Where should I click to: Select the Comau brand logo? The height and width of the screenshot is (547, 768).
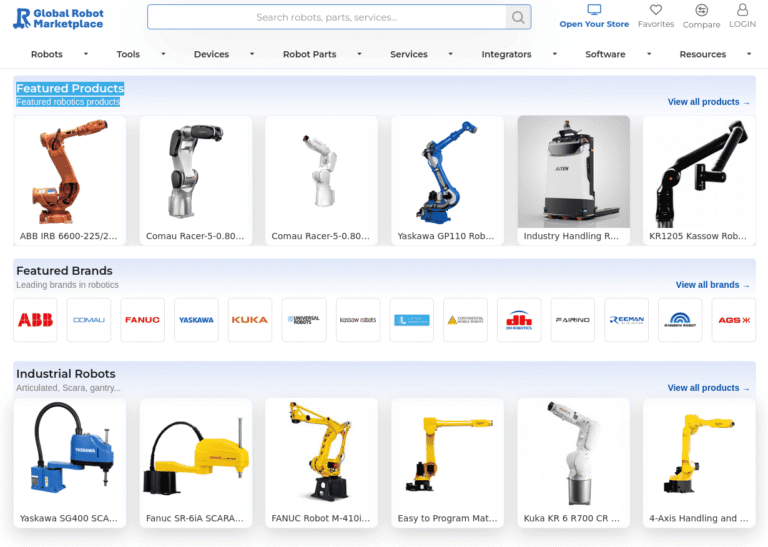pos(89,320)
